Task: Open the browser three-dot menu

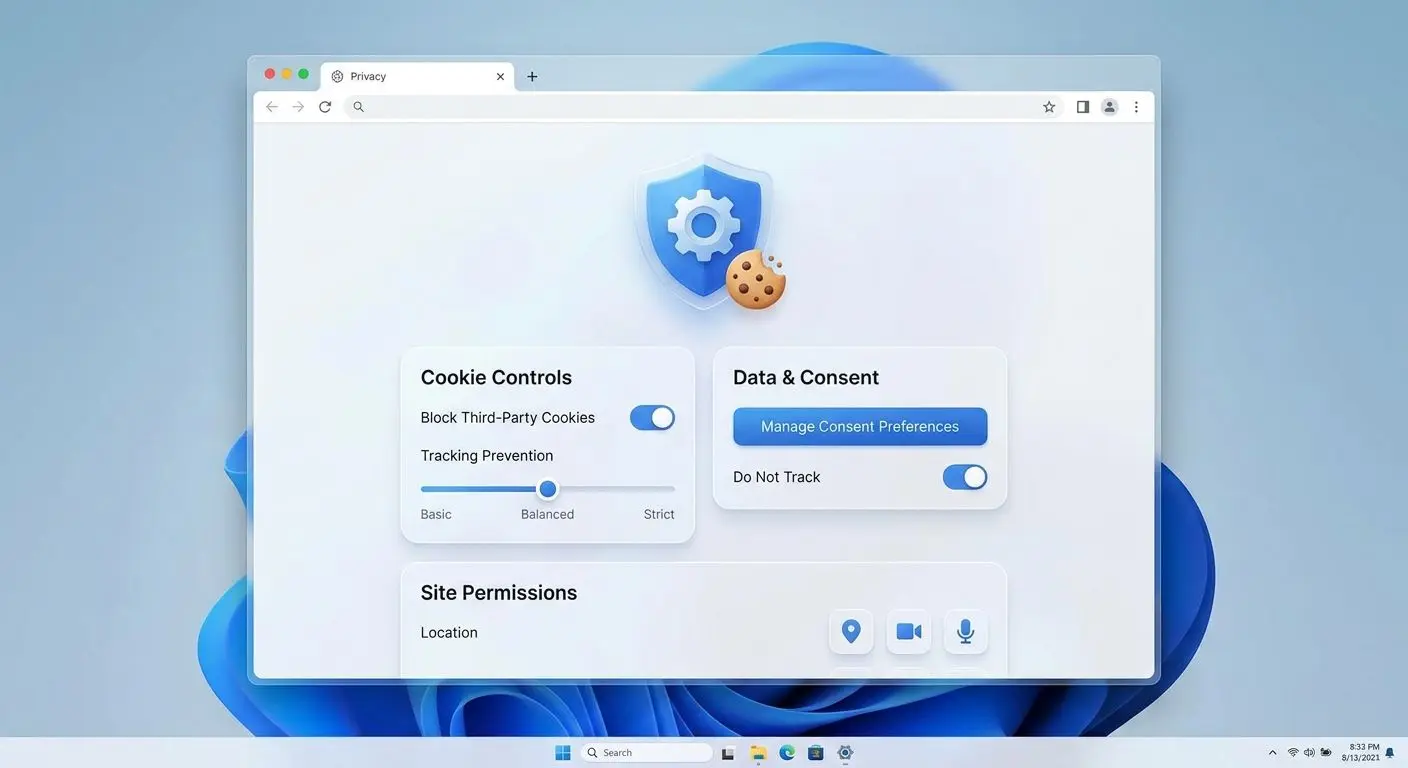Action: pos(1136,107)
